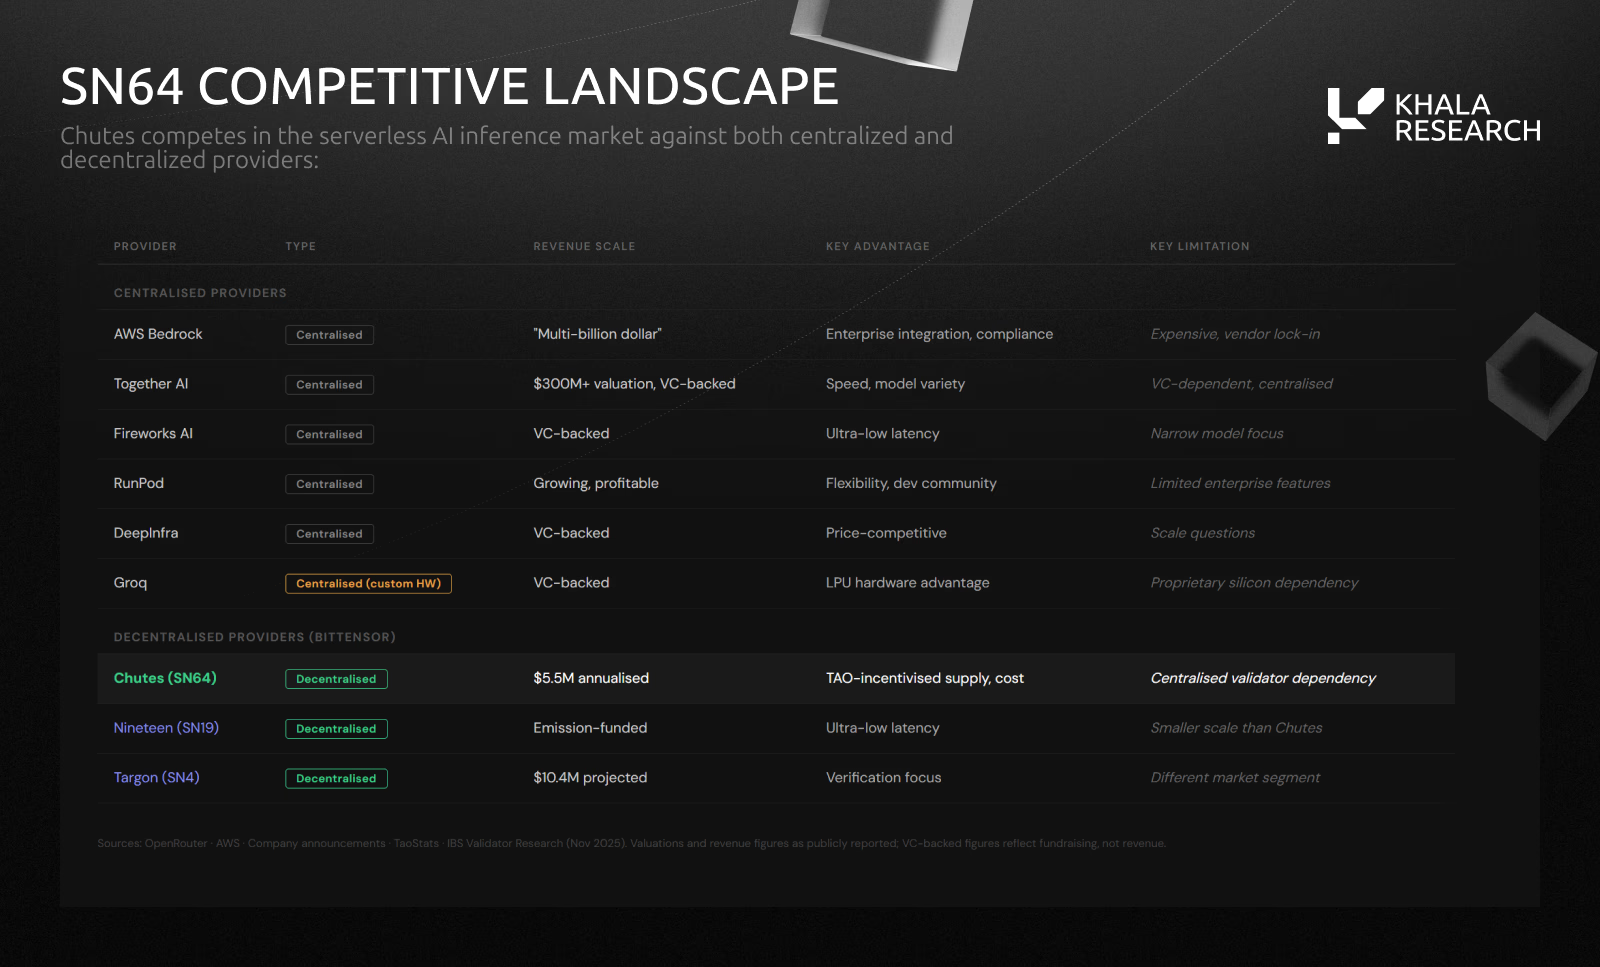Click the Decentralised badge for Targon
The image size is (1600, 967).
(x=336, y=779)
